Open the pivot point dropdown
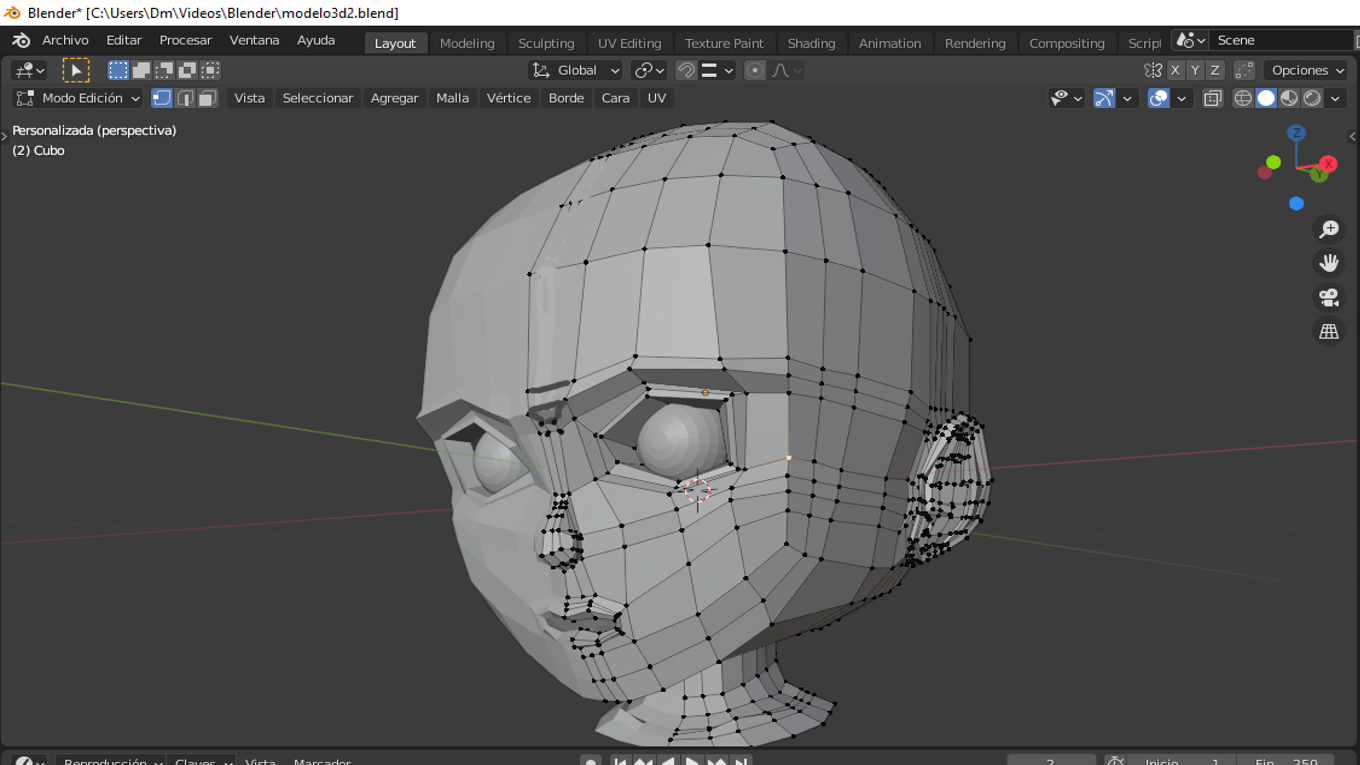This screenshot has width=1360, height=765. (x=650, y=70)
